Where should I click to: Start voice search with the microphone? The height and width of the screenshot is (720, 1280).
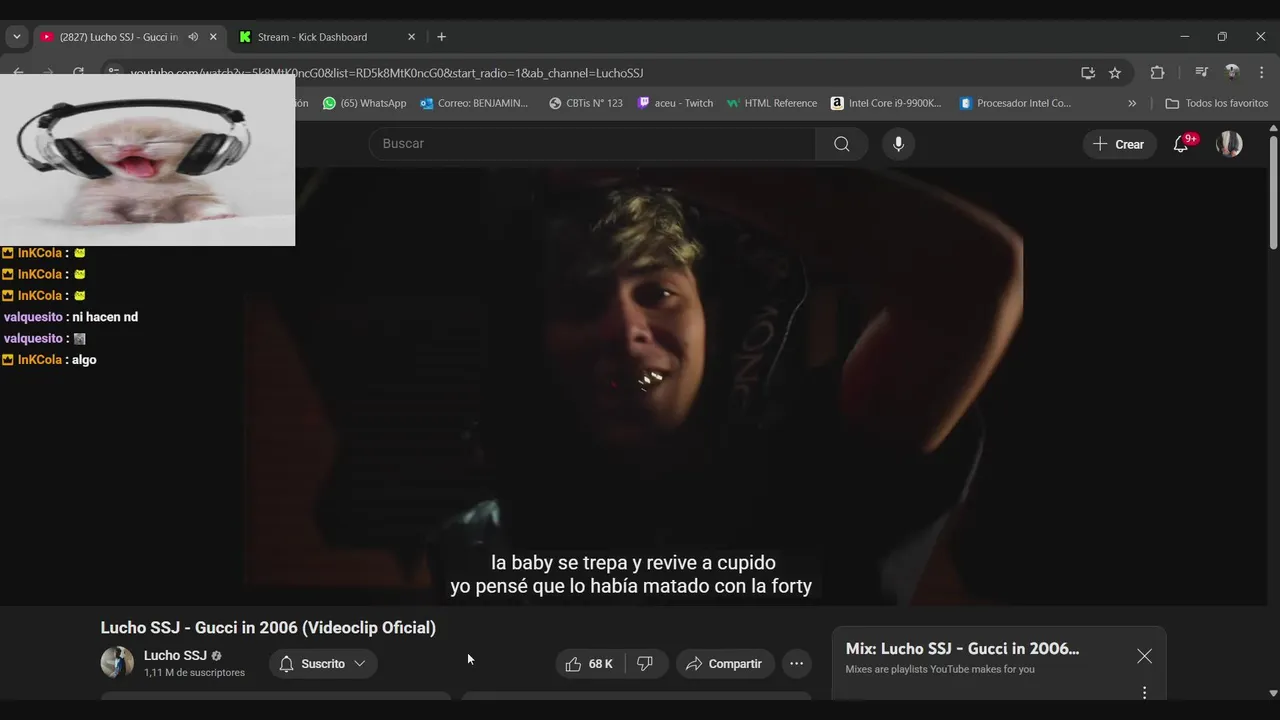(898, 144)
